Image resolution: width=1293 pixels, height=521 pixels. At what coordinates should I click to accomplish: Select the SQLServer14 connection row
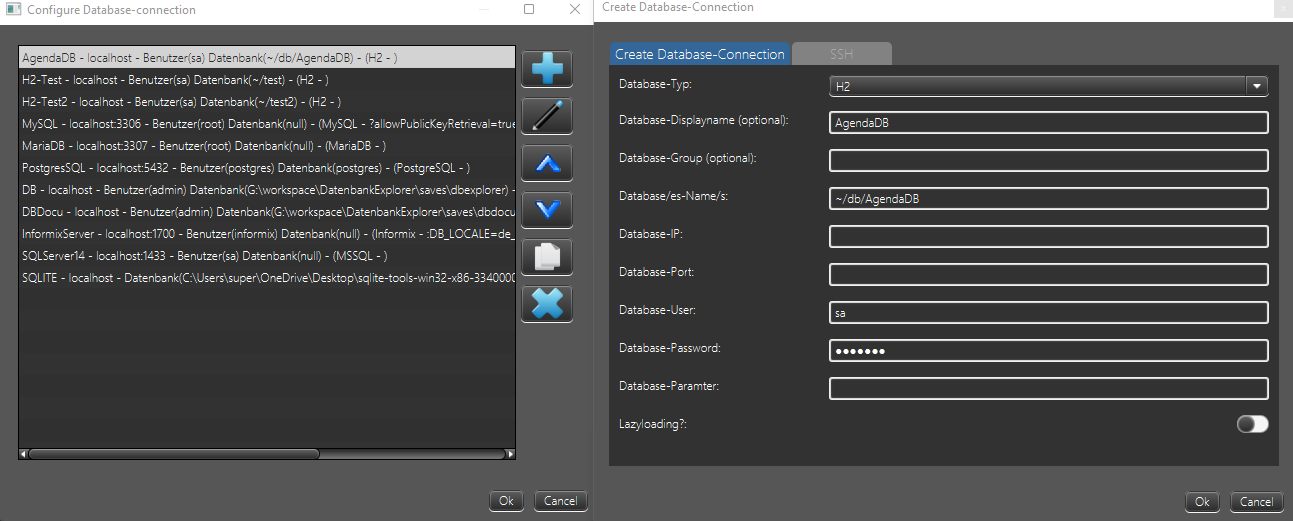[x=267, y=256]
